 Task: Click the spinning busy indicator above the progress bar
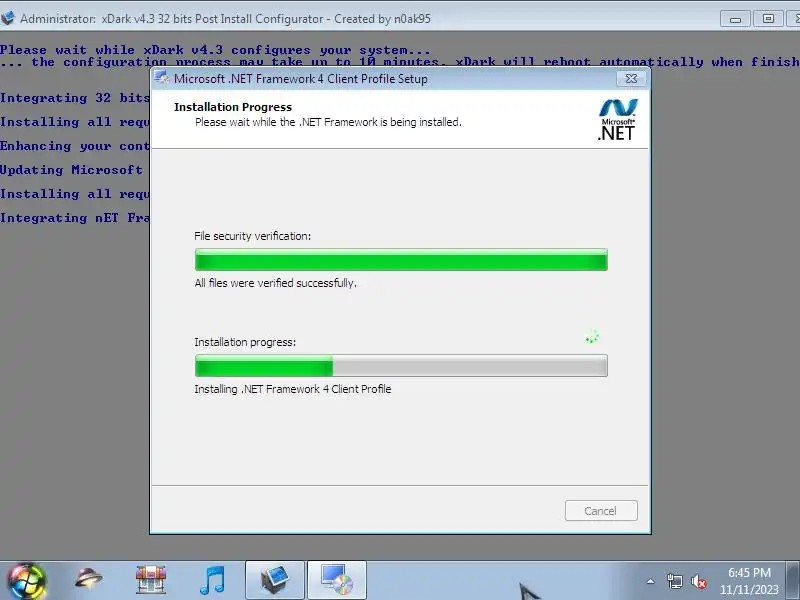(592, 337)
